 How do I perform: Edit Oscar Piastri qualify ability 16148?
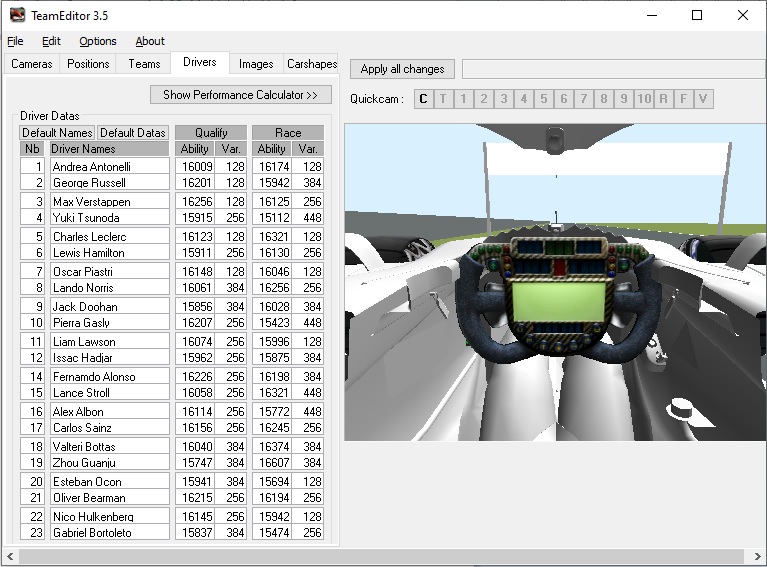click(195, 272)
